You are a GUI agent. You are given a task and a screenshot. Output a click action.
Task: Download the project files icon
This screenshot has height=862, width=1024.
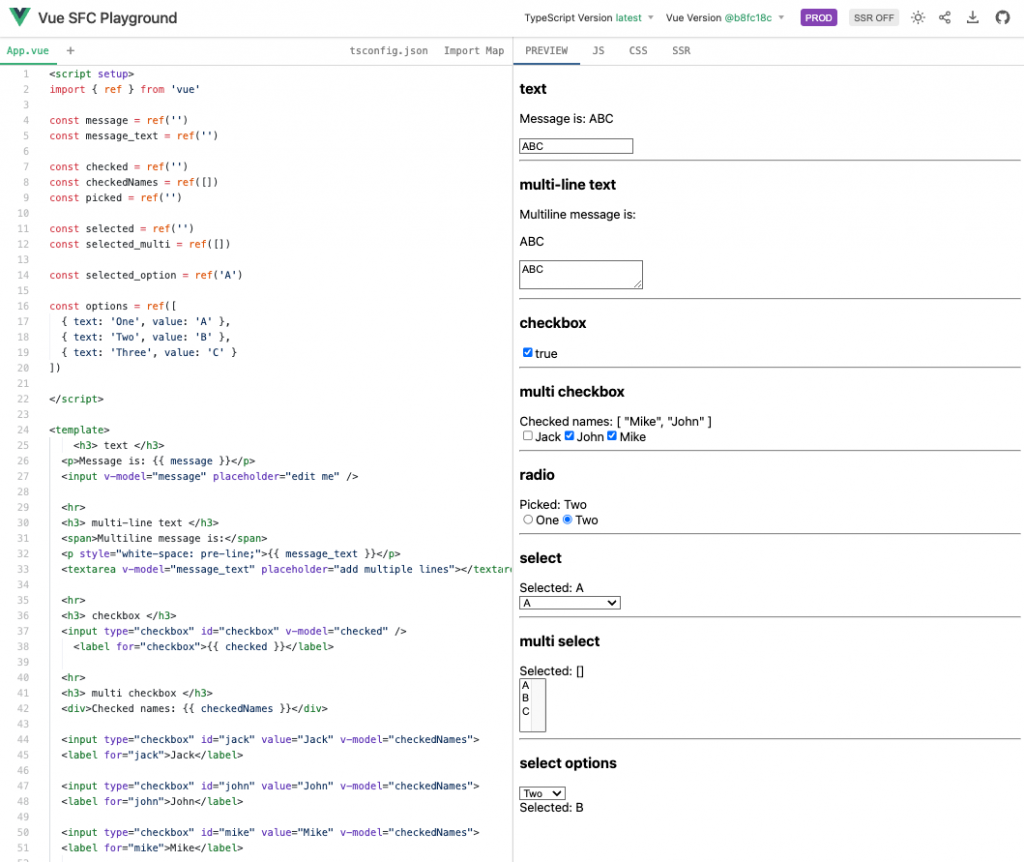pyautogui.click(x=972, y=18)
